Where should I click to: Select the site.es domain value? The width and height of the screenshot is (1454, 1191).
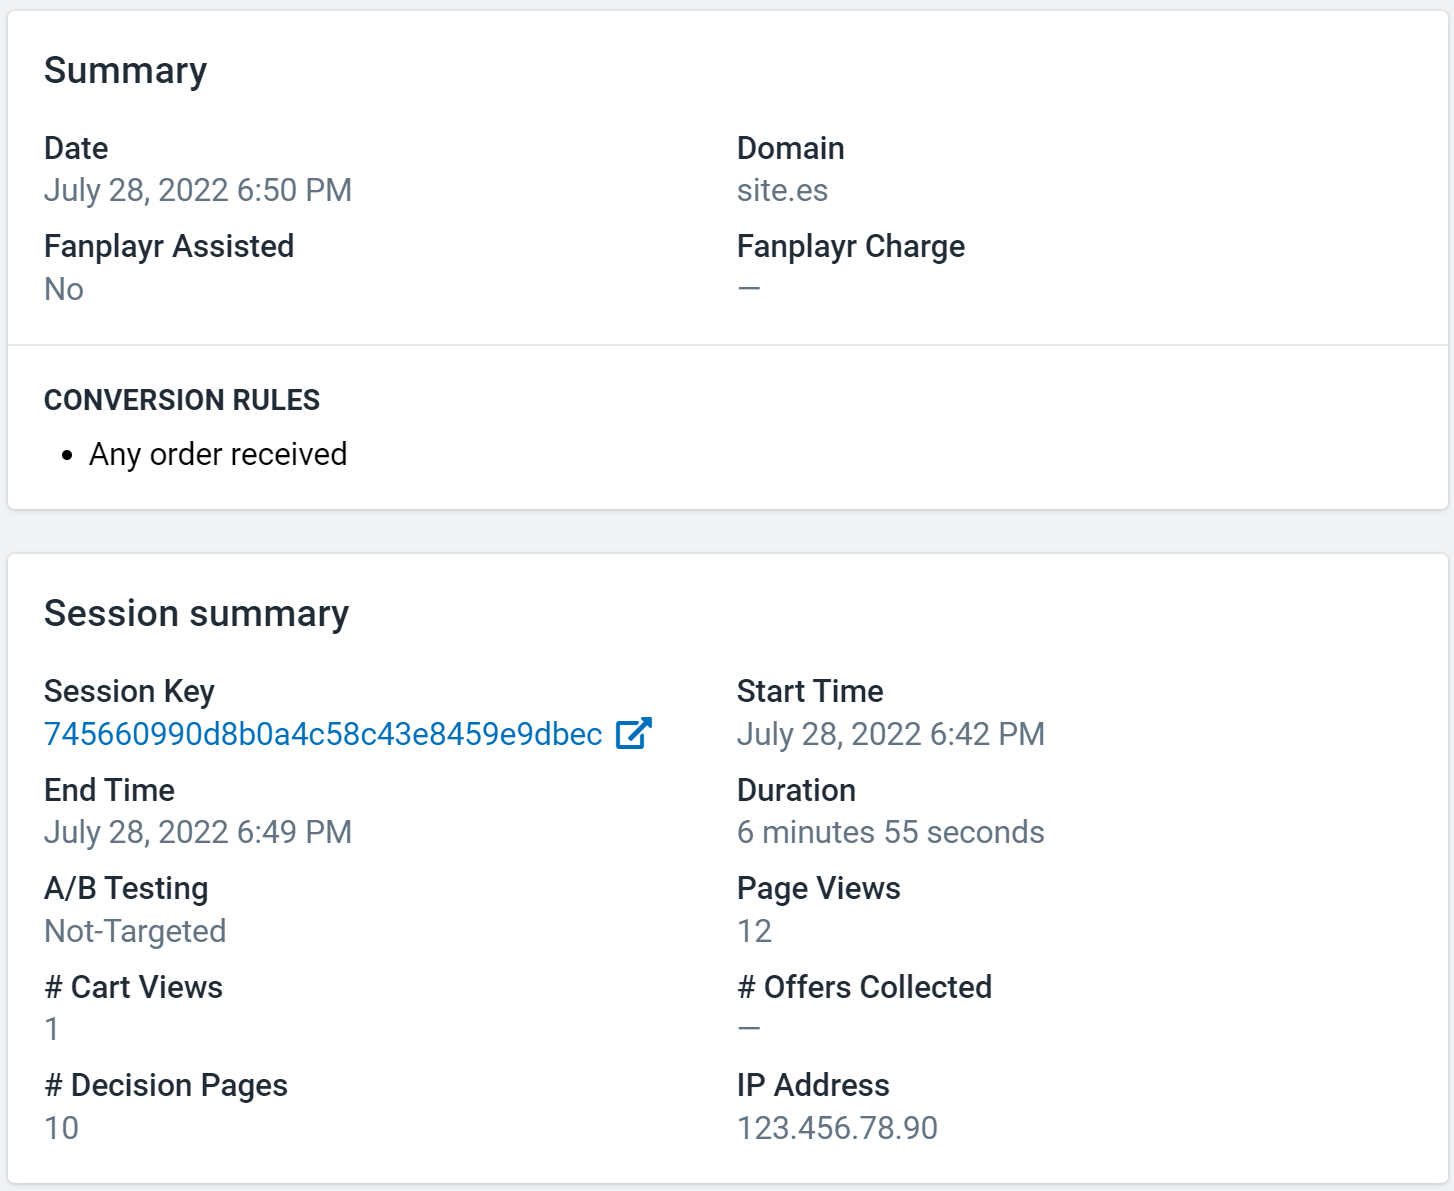click(x=782, y=190)
